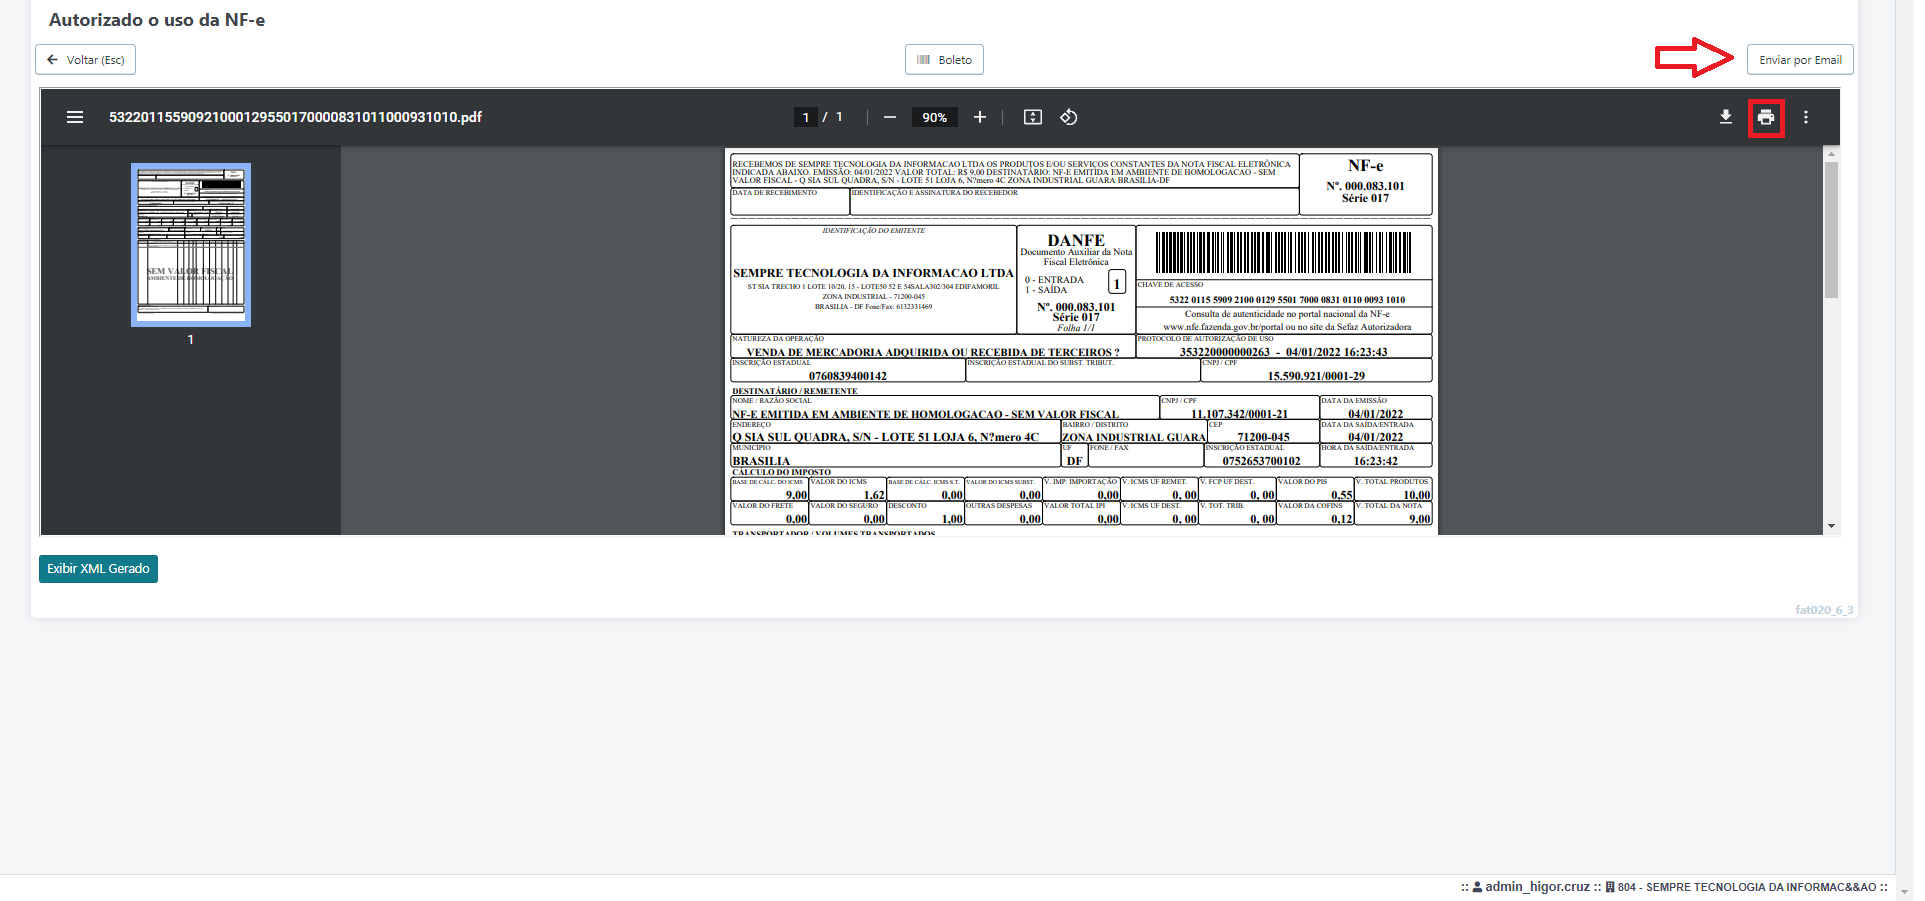Image resolution: width=1925 pixels, height=901 pixels.
Task: Select page 1 thumbnail in sidebar
Action: (x=191, y=245)
